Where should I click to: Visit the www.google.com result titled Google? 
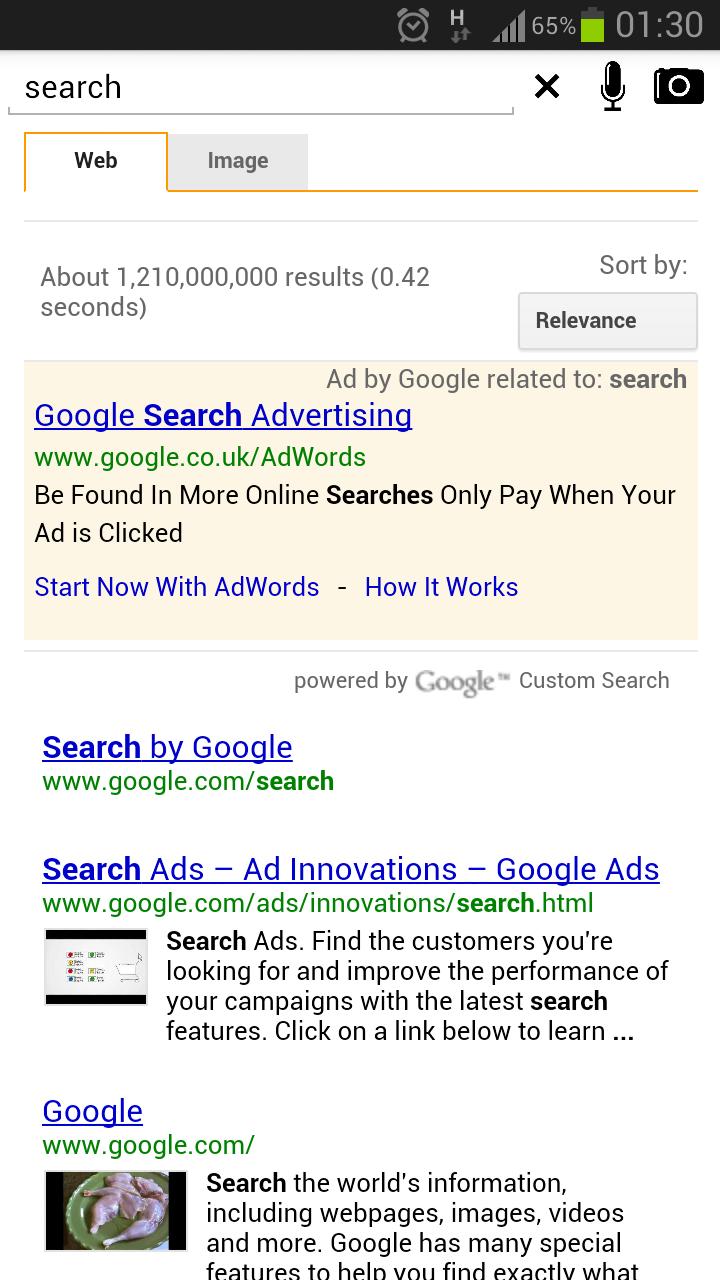click(92, 1111)
